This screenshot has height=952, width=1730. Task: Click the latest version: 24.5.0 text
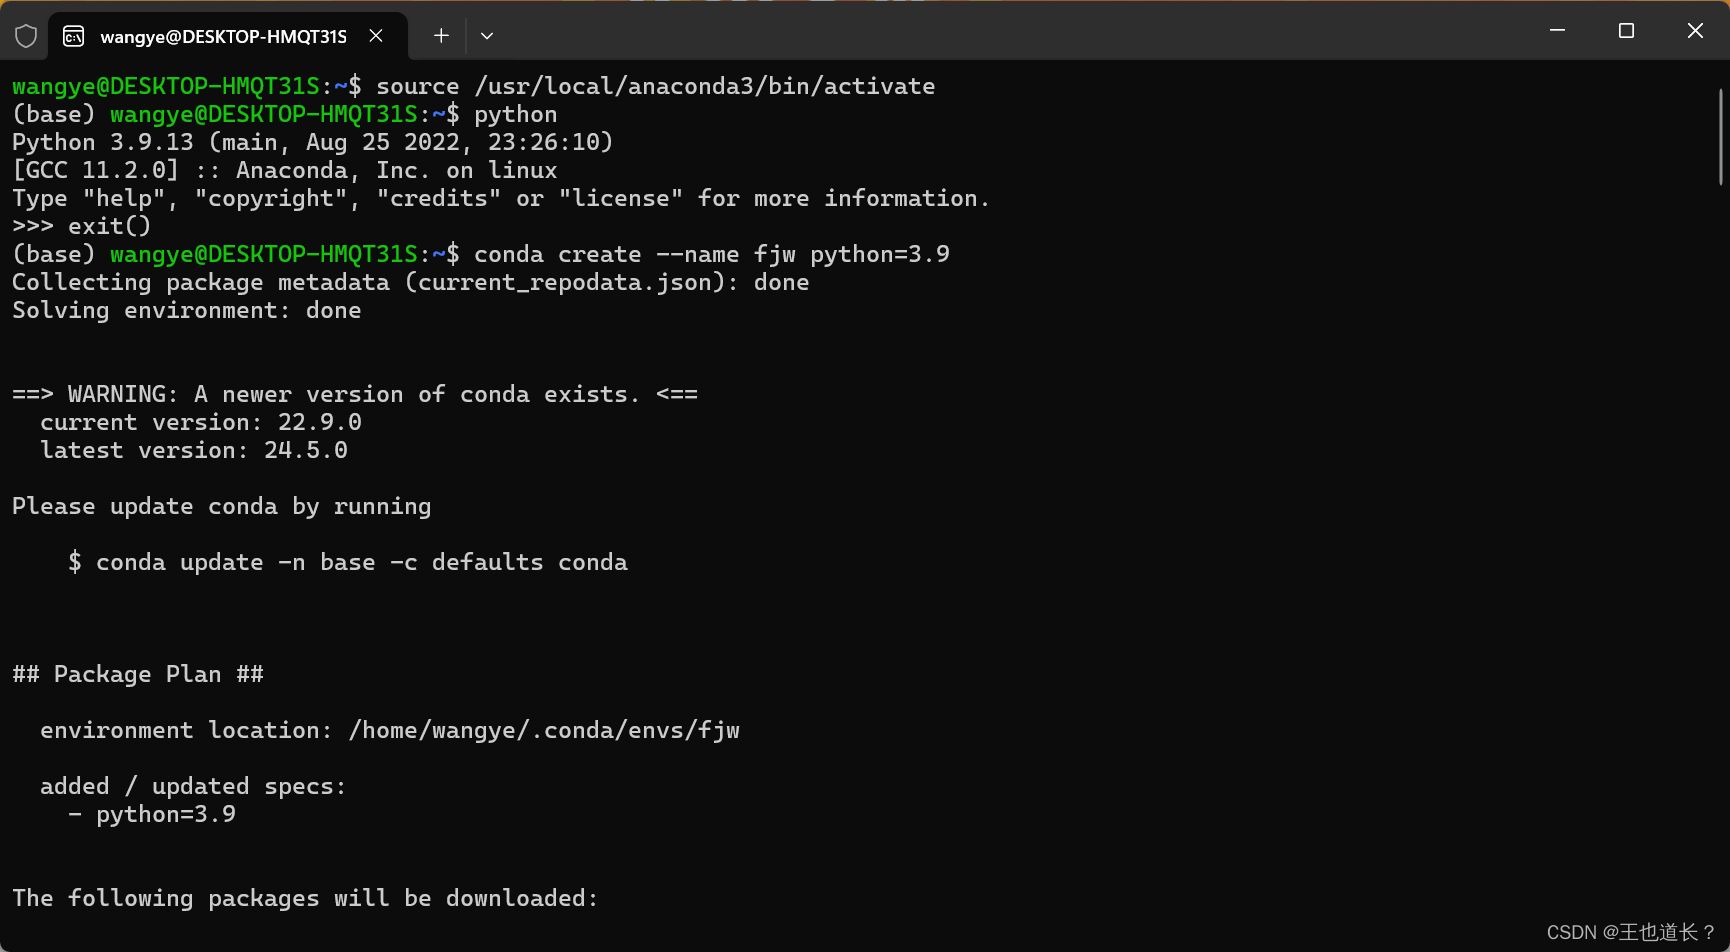pos(194,450)
